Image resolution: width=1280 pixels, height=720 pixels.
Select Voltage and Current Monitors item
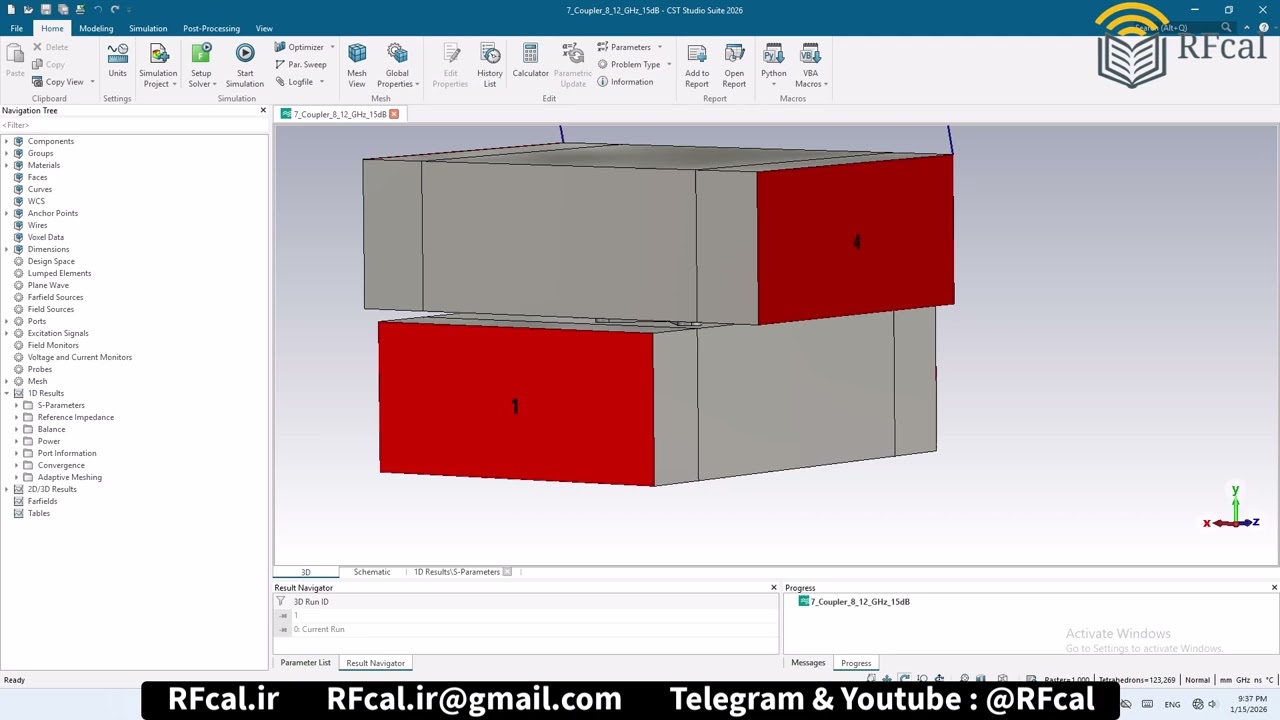[80, 357]
